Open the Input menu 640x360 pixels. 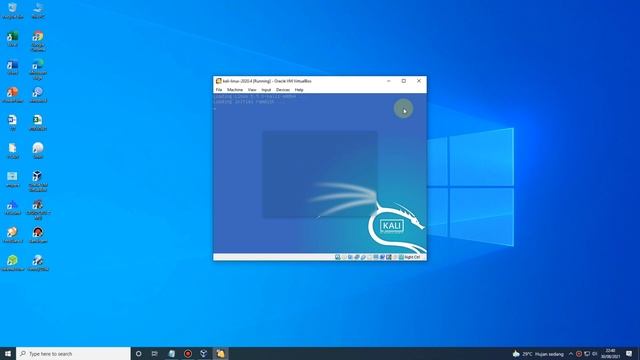[x=266, y=89]
